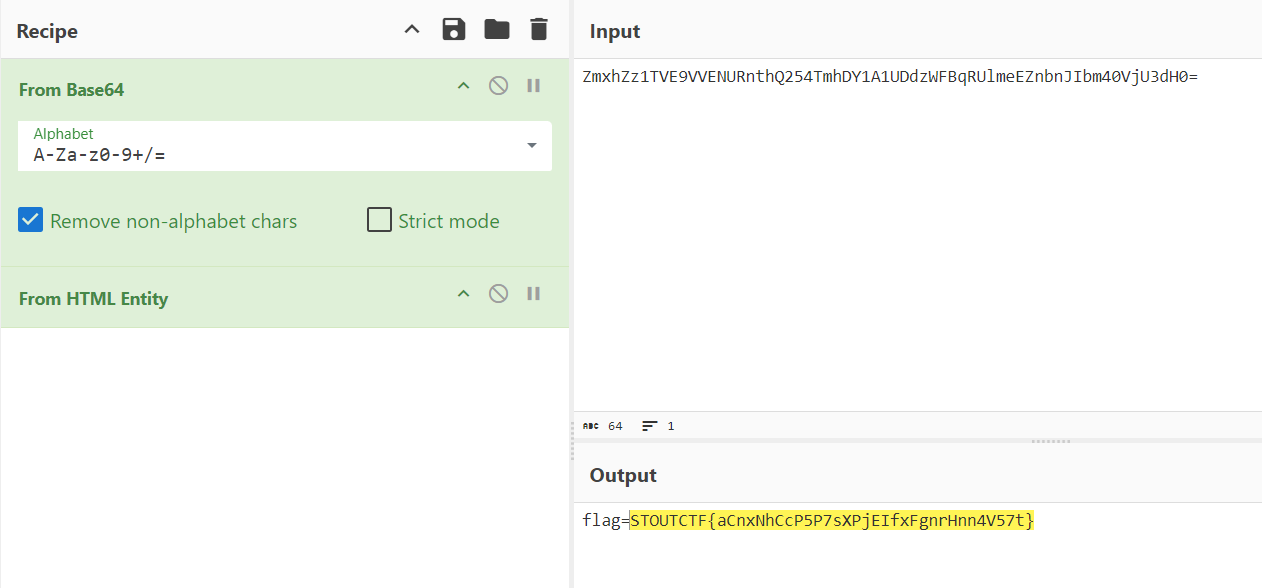Enable Strict mode checkbox
This screenshot has height=588, width=1262.
tap(379, 220)
